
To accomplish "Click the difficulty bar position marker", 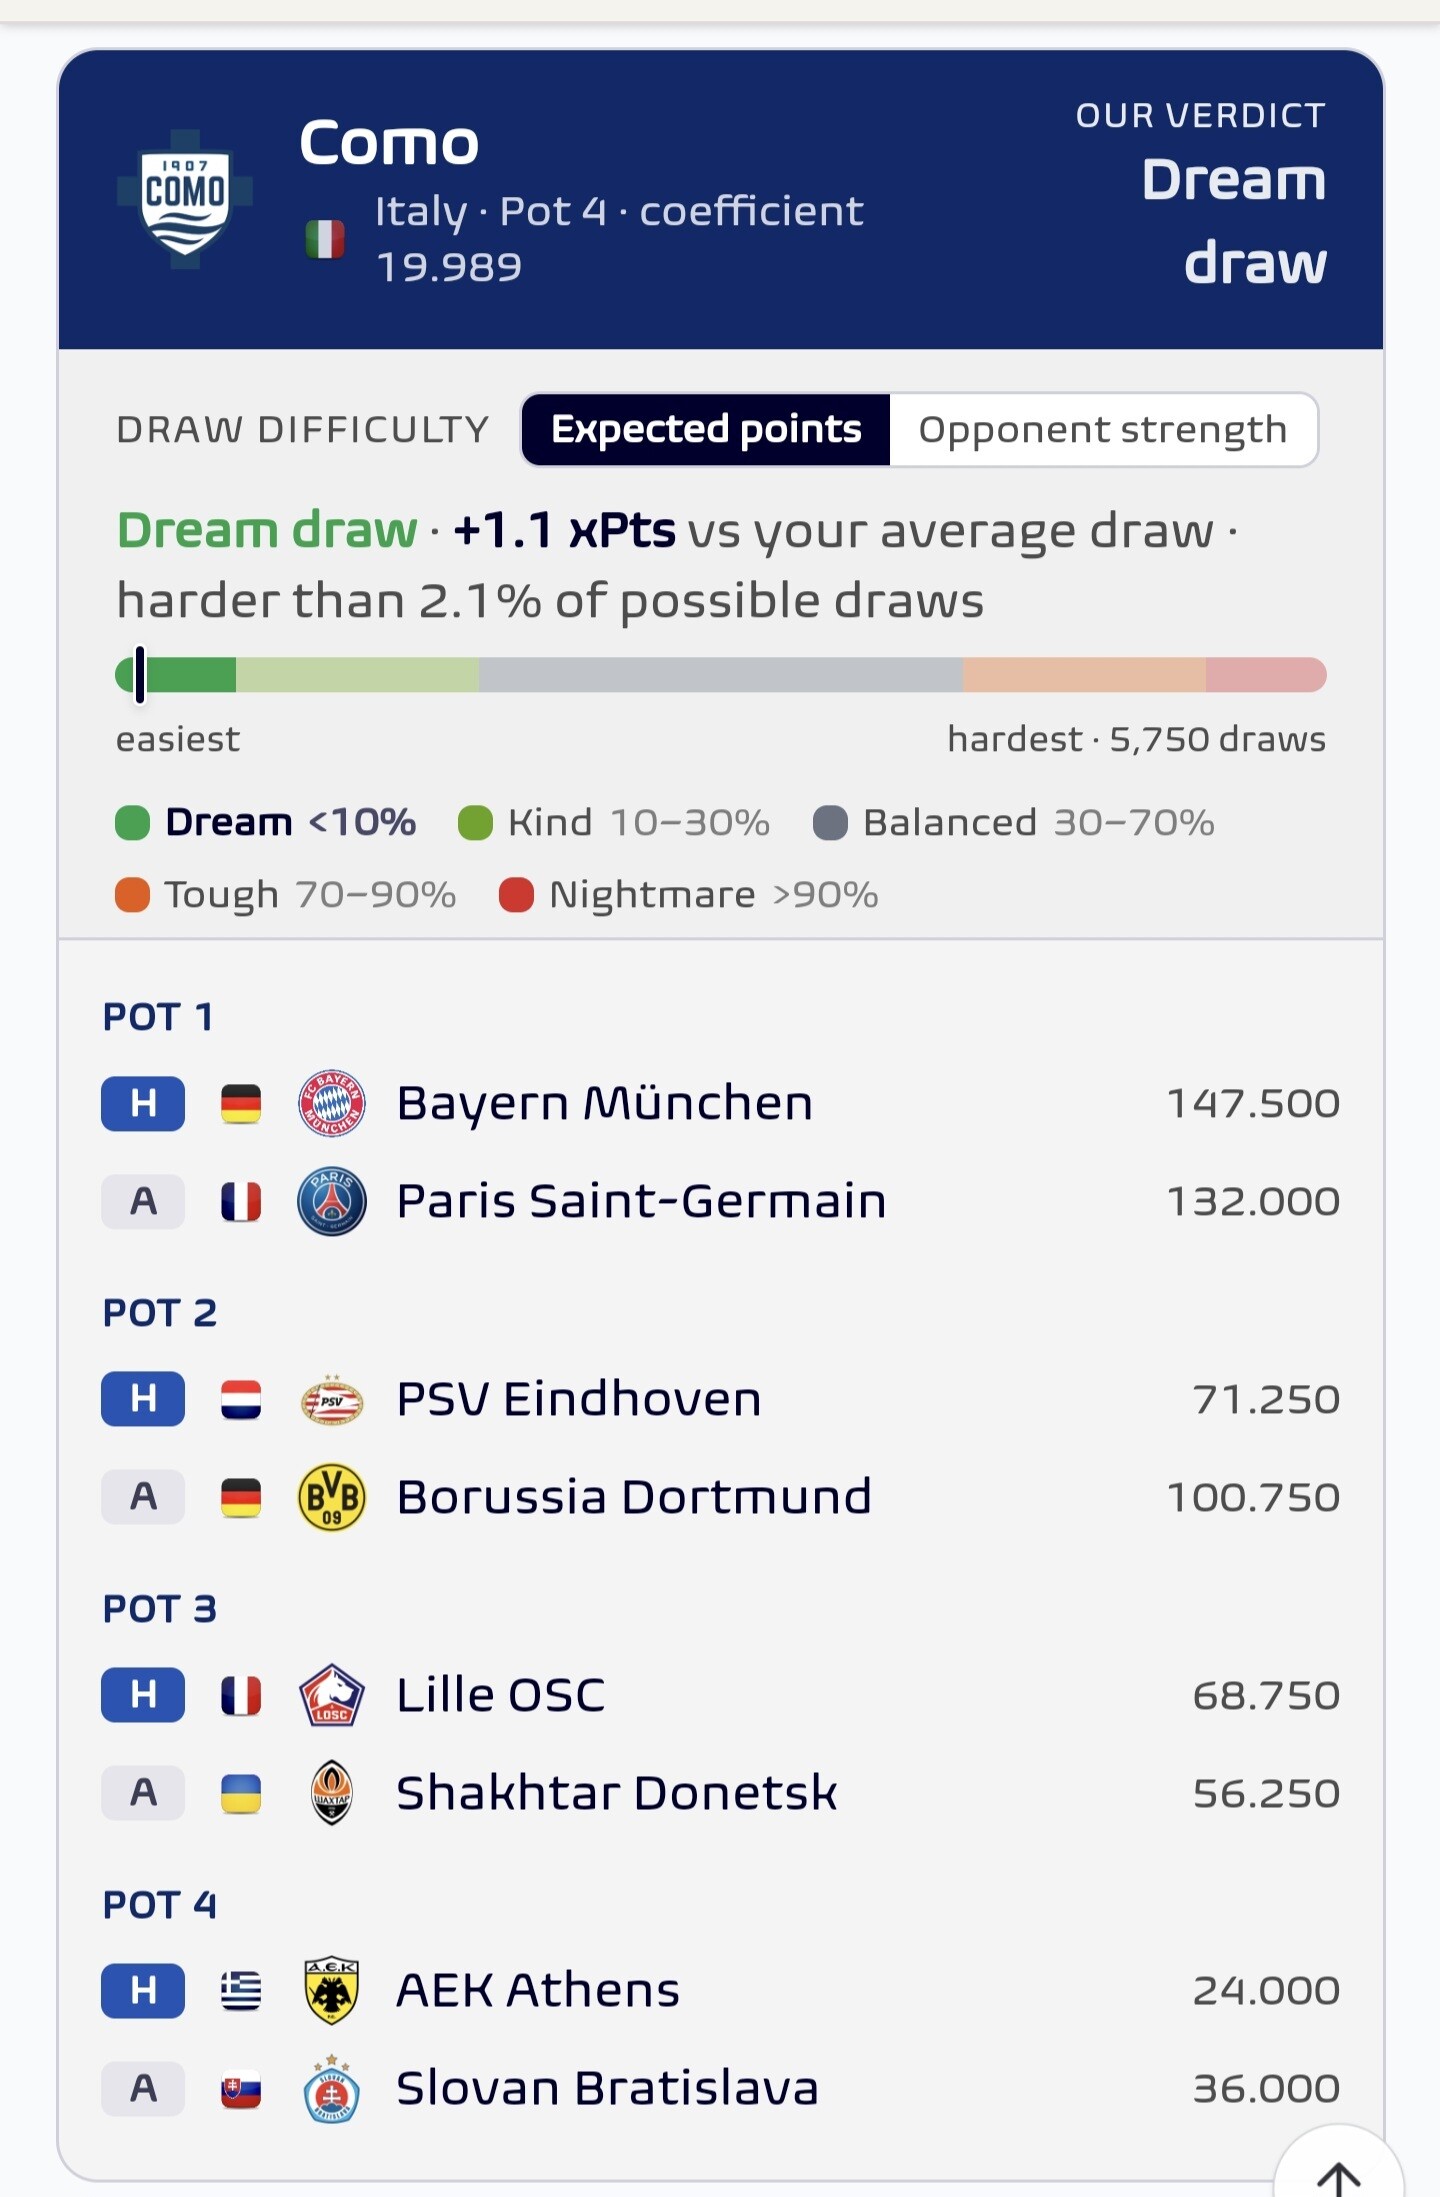I will pos(140,675).
